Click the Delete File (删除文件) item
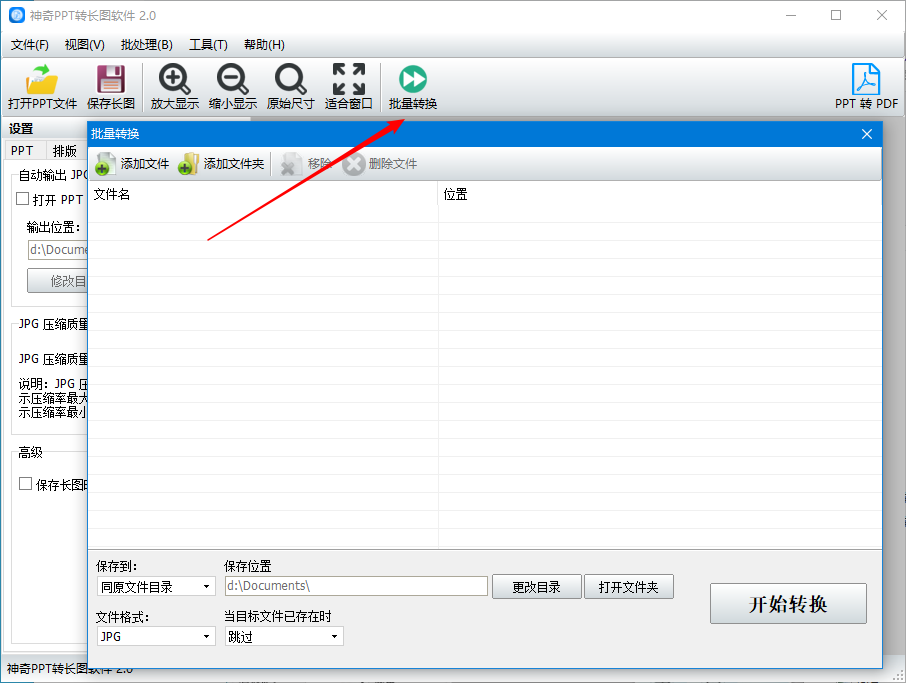 (380, 164)
